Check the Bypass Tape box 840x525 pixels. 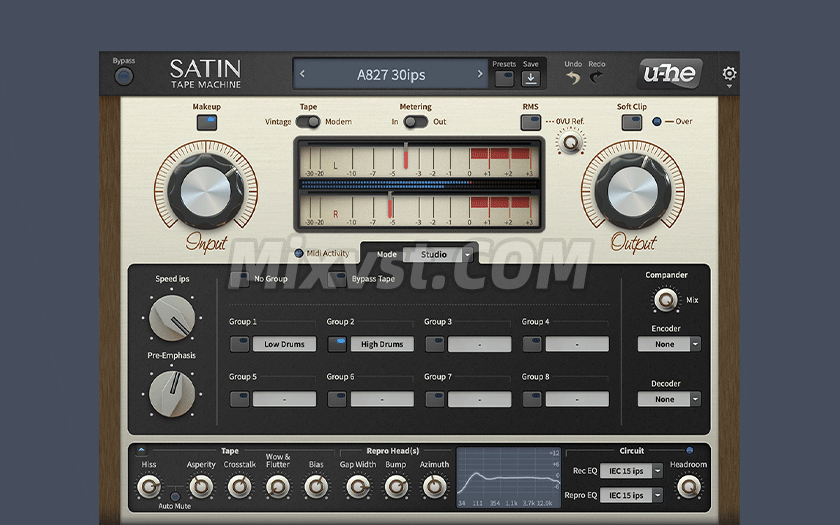[x=339, y=279]
